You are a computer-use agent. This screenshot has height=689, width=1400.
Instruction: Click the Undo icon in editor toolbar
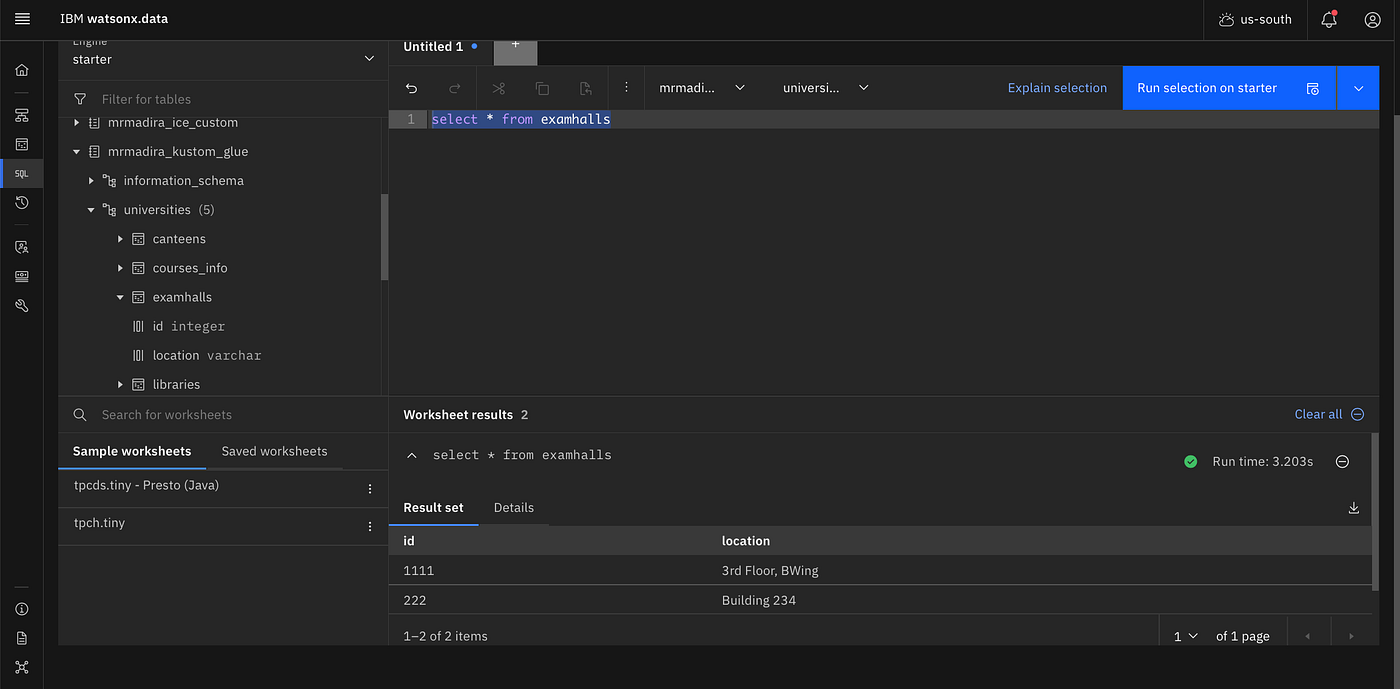[x=411, y=88]
